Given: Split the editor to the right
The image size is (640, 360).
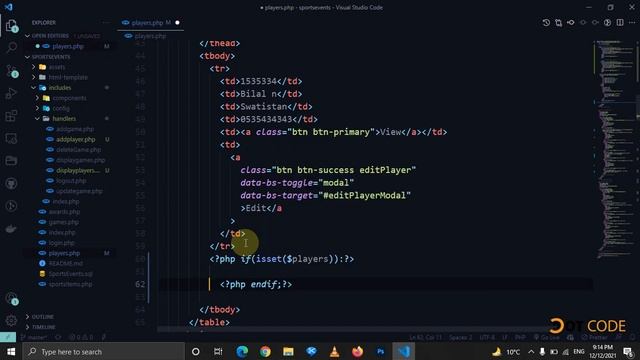Looking at the screenshot, I should coord(620,23).
